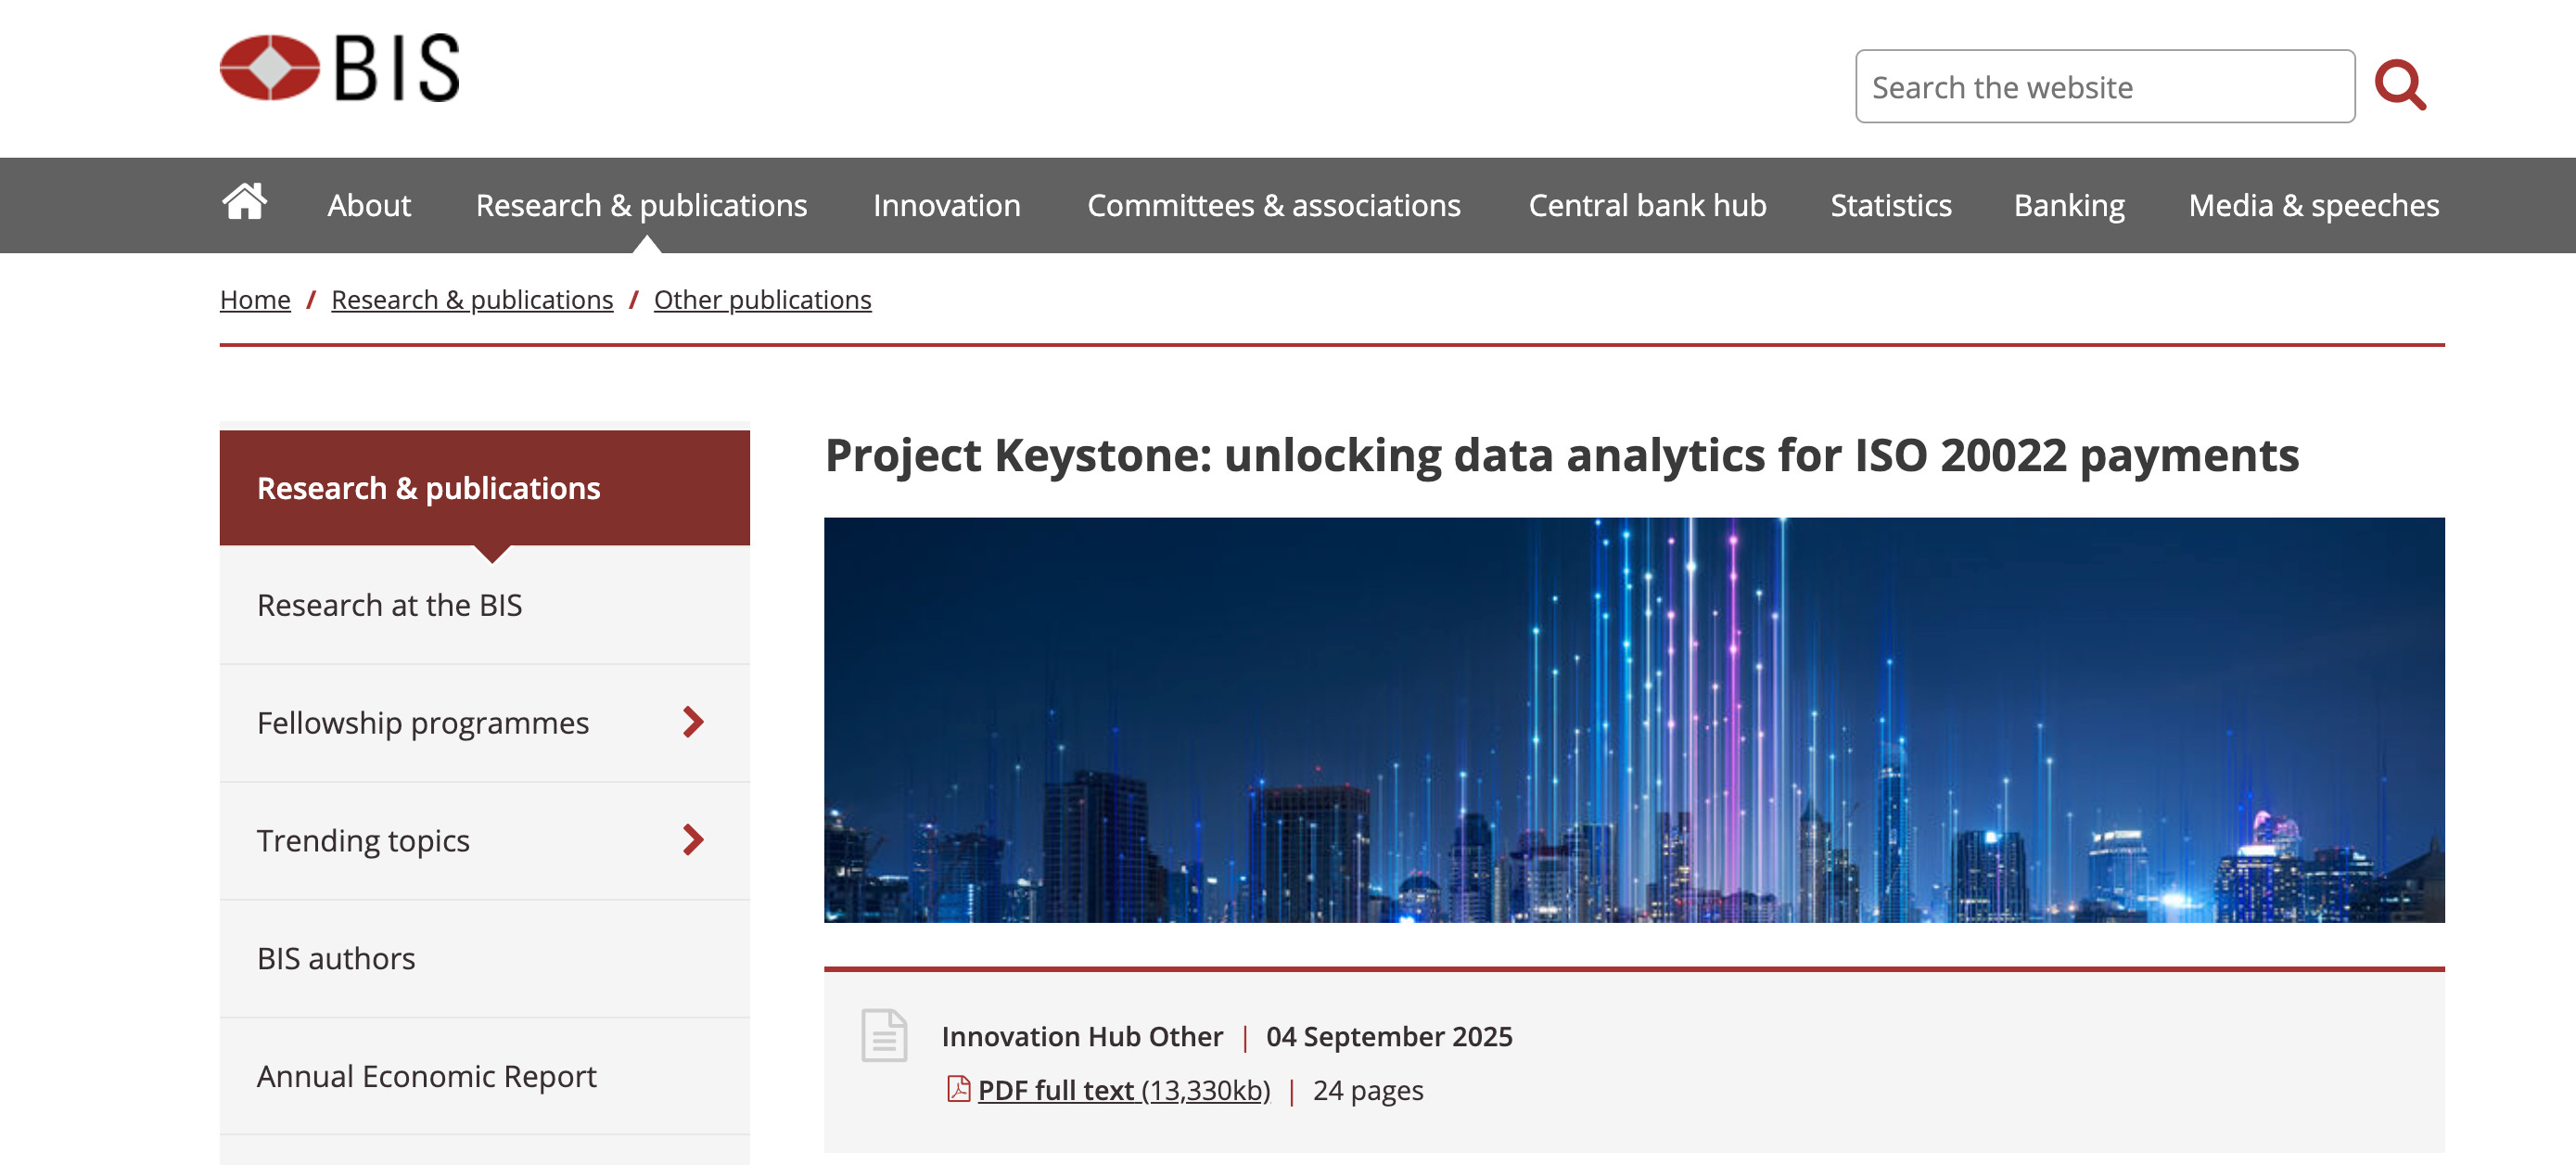Open Research & publications nav menu

(641, 205)
